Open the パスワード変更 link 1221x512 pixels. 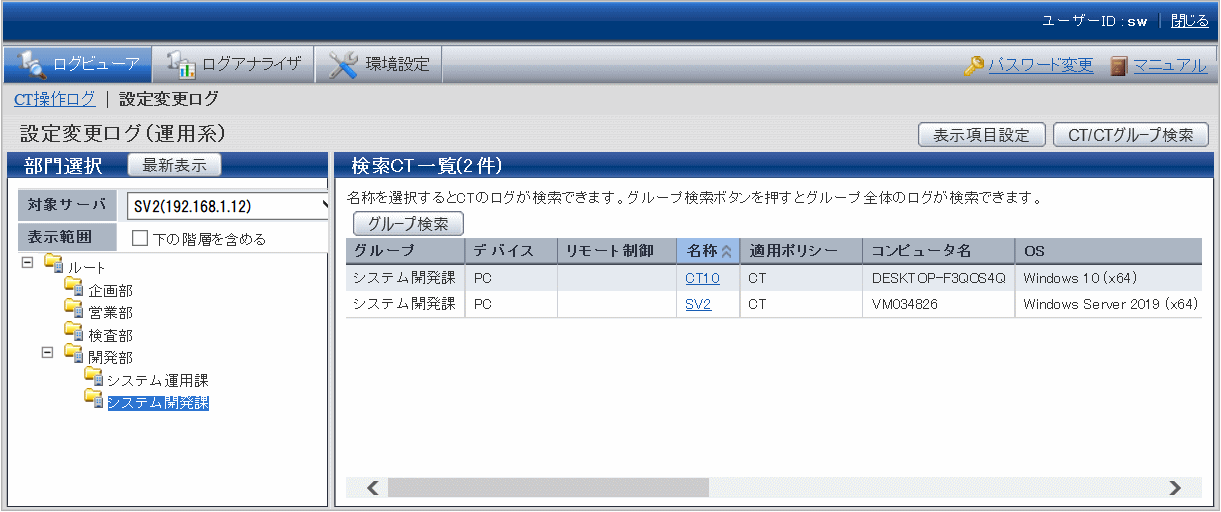[x=1041, y=66]
